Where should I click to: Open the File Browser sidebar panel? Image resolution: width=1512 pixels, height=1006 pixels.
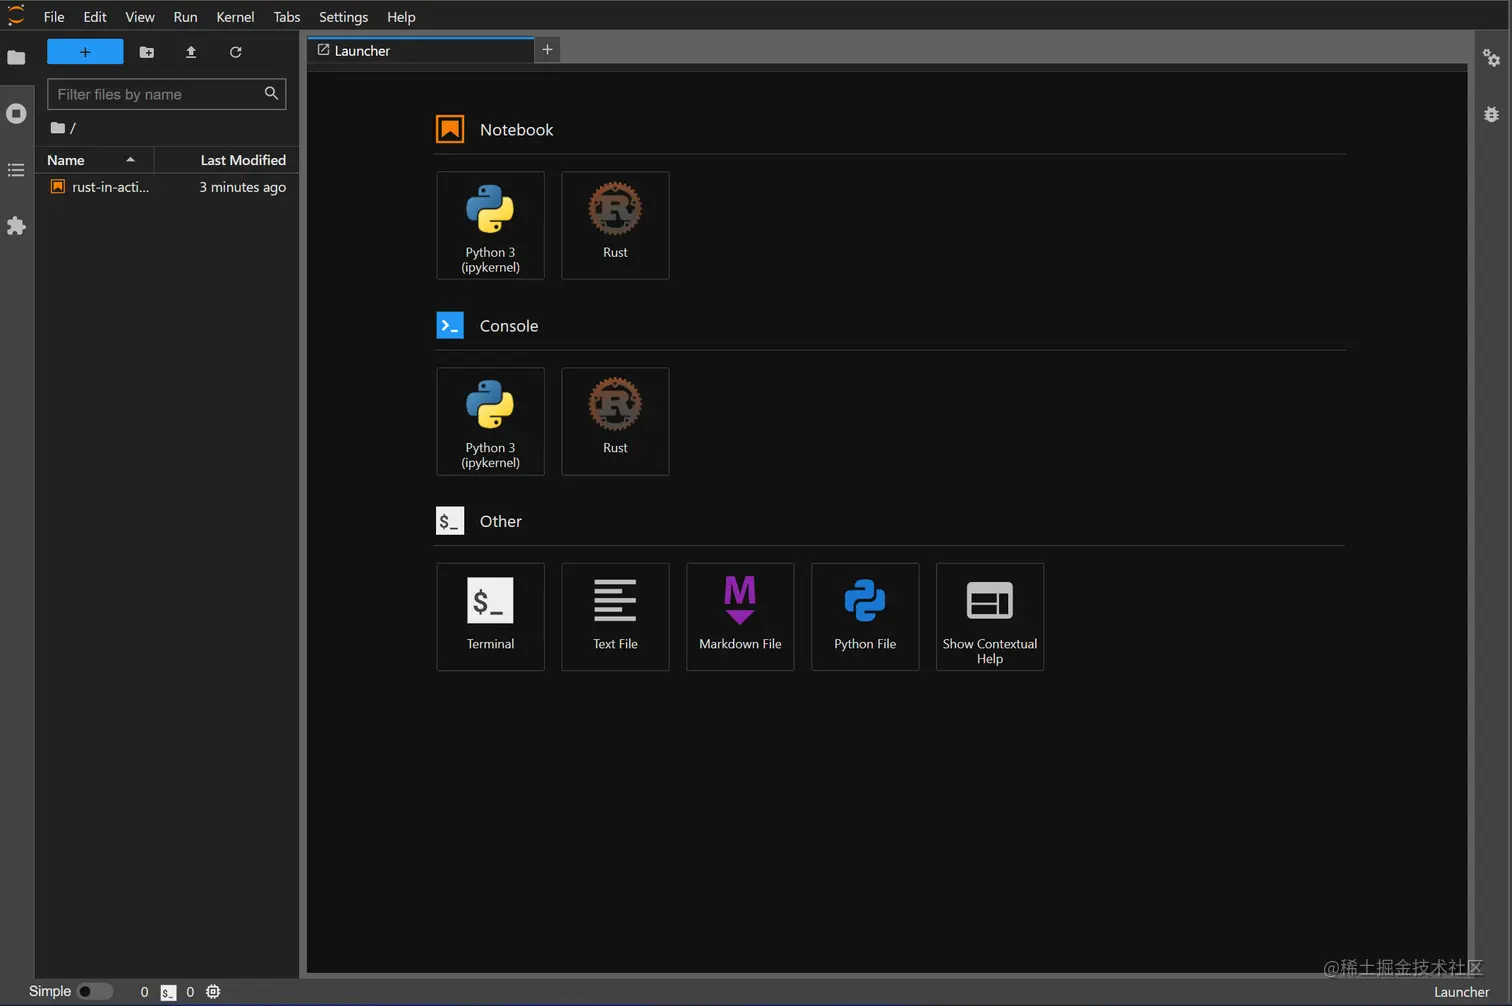click(16, 58)
